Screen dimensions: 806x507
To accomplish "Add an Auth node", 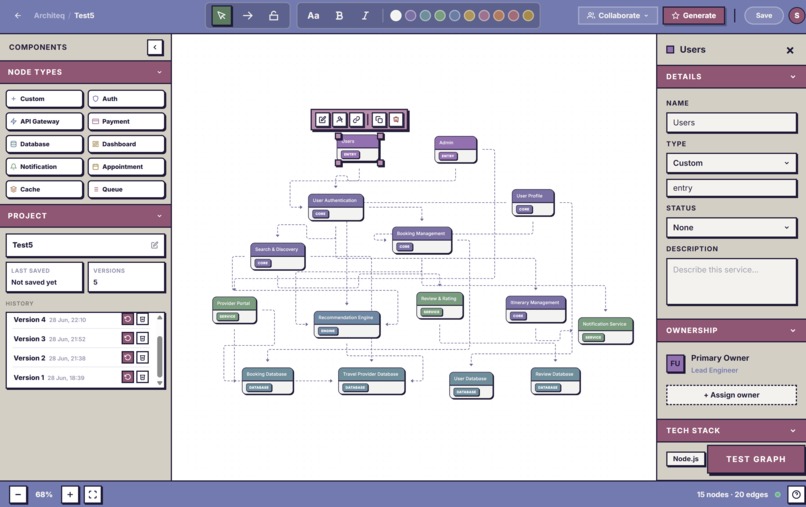I will (x=126, y=99).
